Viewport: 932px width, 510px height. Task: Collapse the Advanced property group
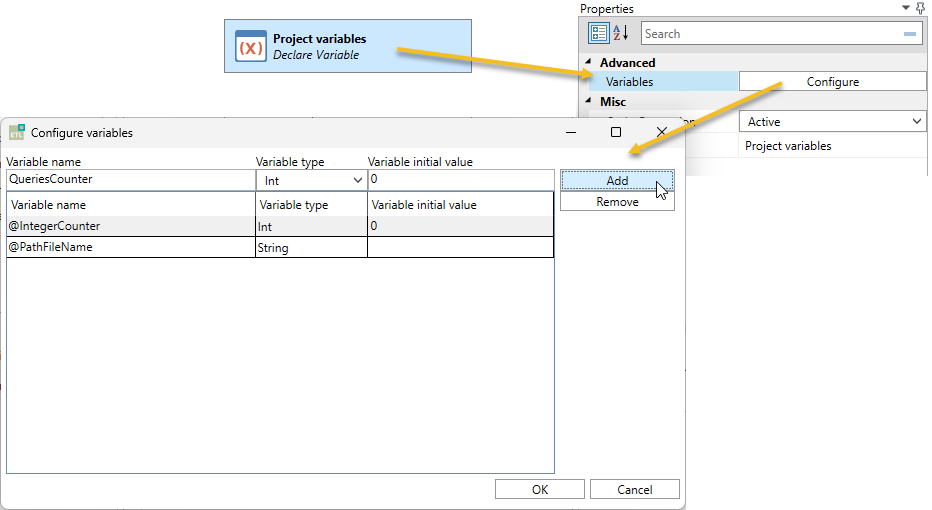[588, 63]
